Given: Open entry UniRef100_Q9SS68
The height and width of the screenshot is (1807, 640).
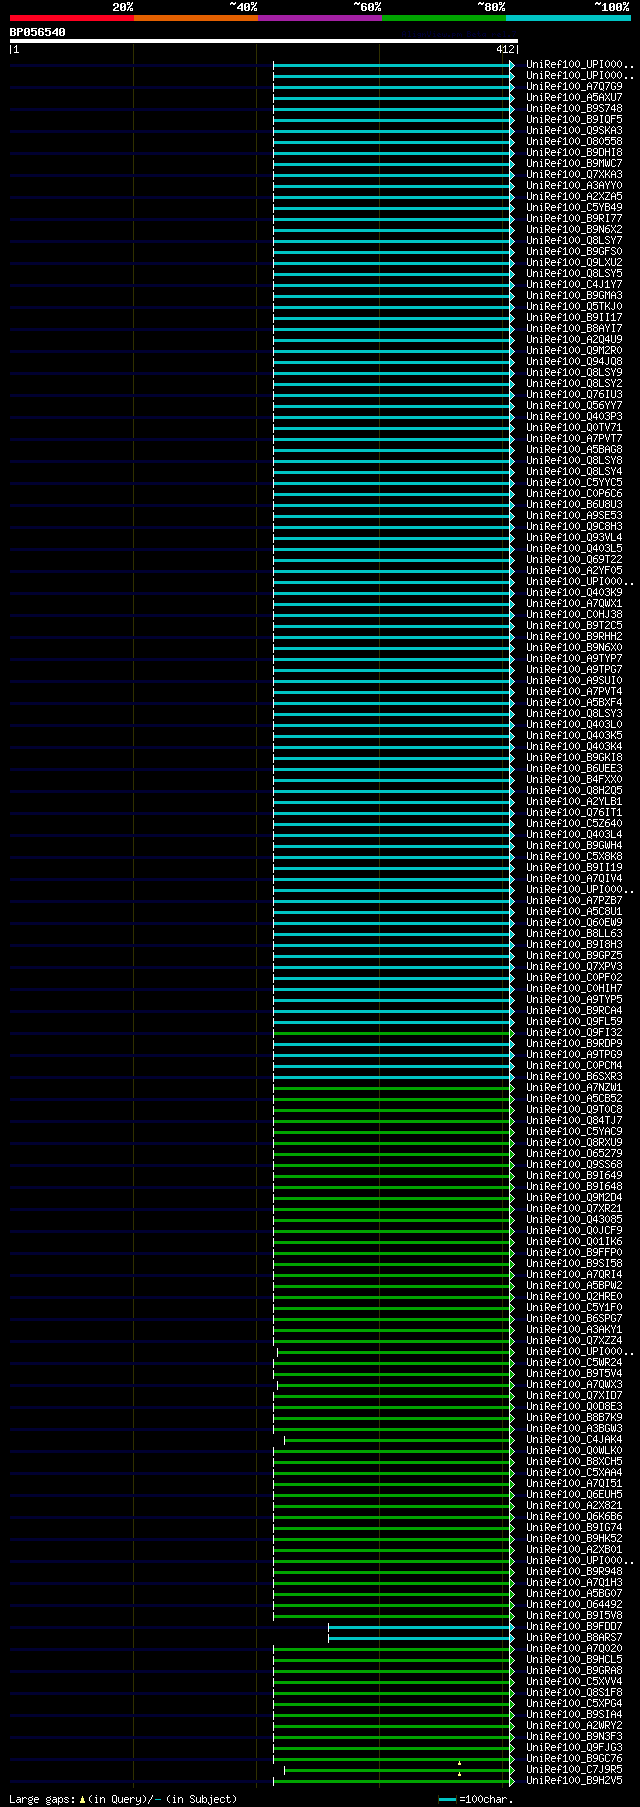Looking at the screenshot, I should tap(574, 1165).
